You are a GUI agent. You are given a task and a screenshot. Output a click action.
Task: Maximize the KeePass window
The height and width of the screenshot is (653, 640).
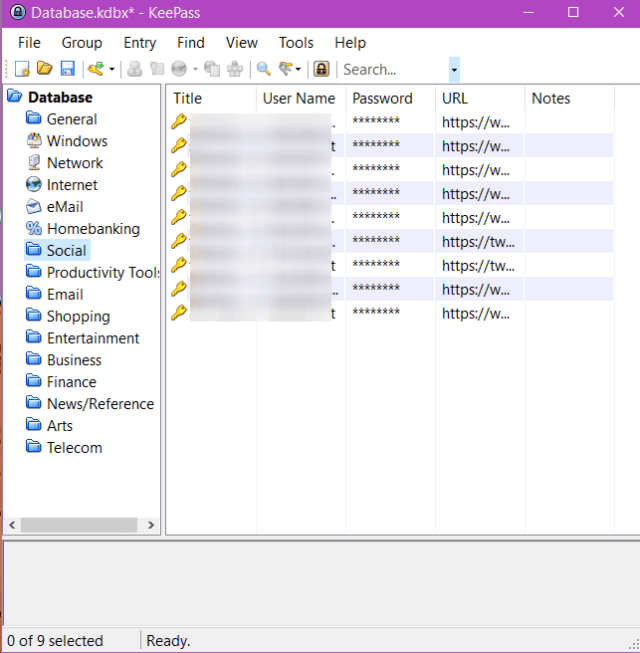[573, 12]
